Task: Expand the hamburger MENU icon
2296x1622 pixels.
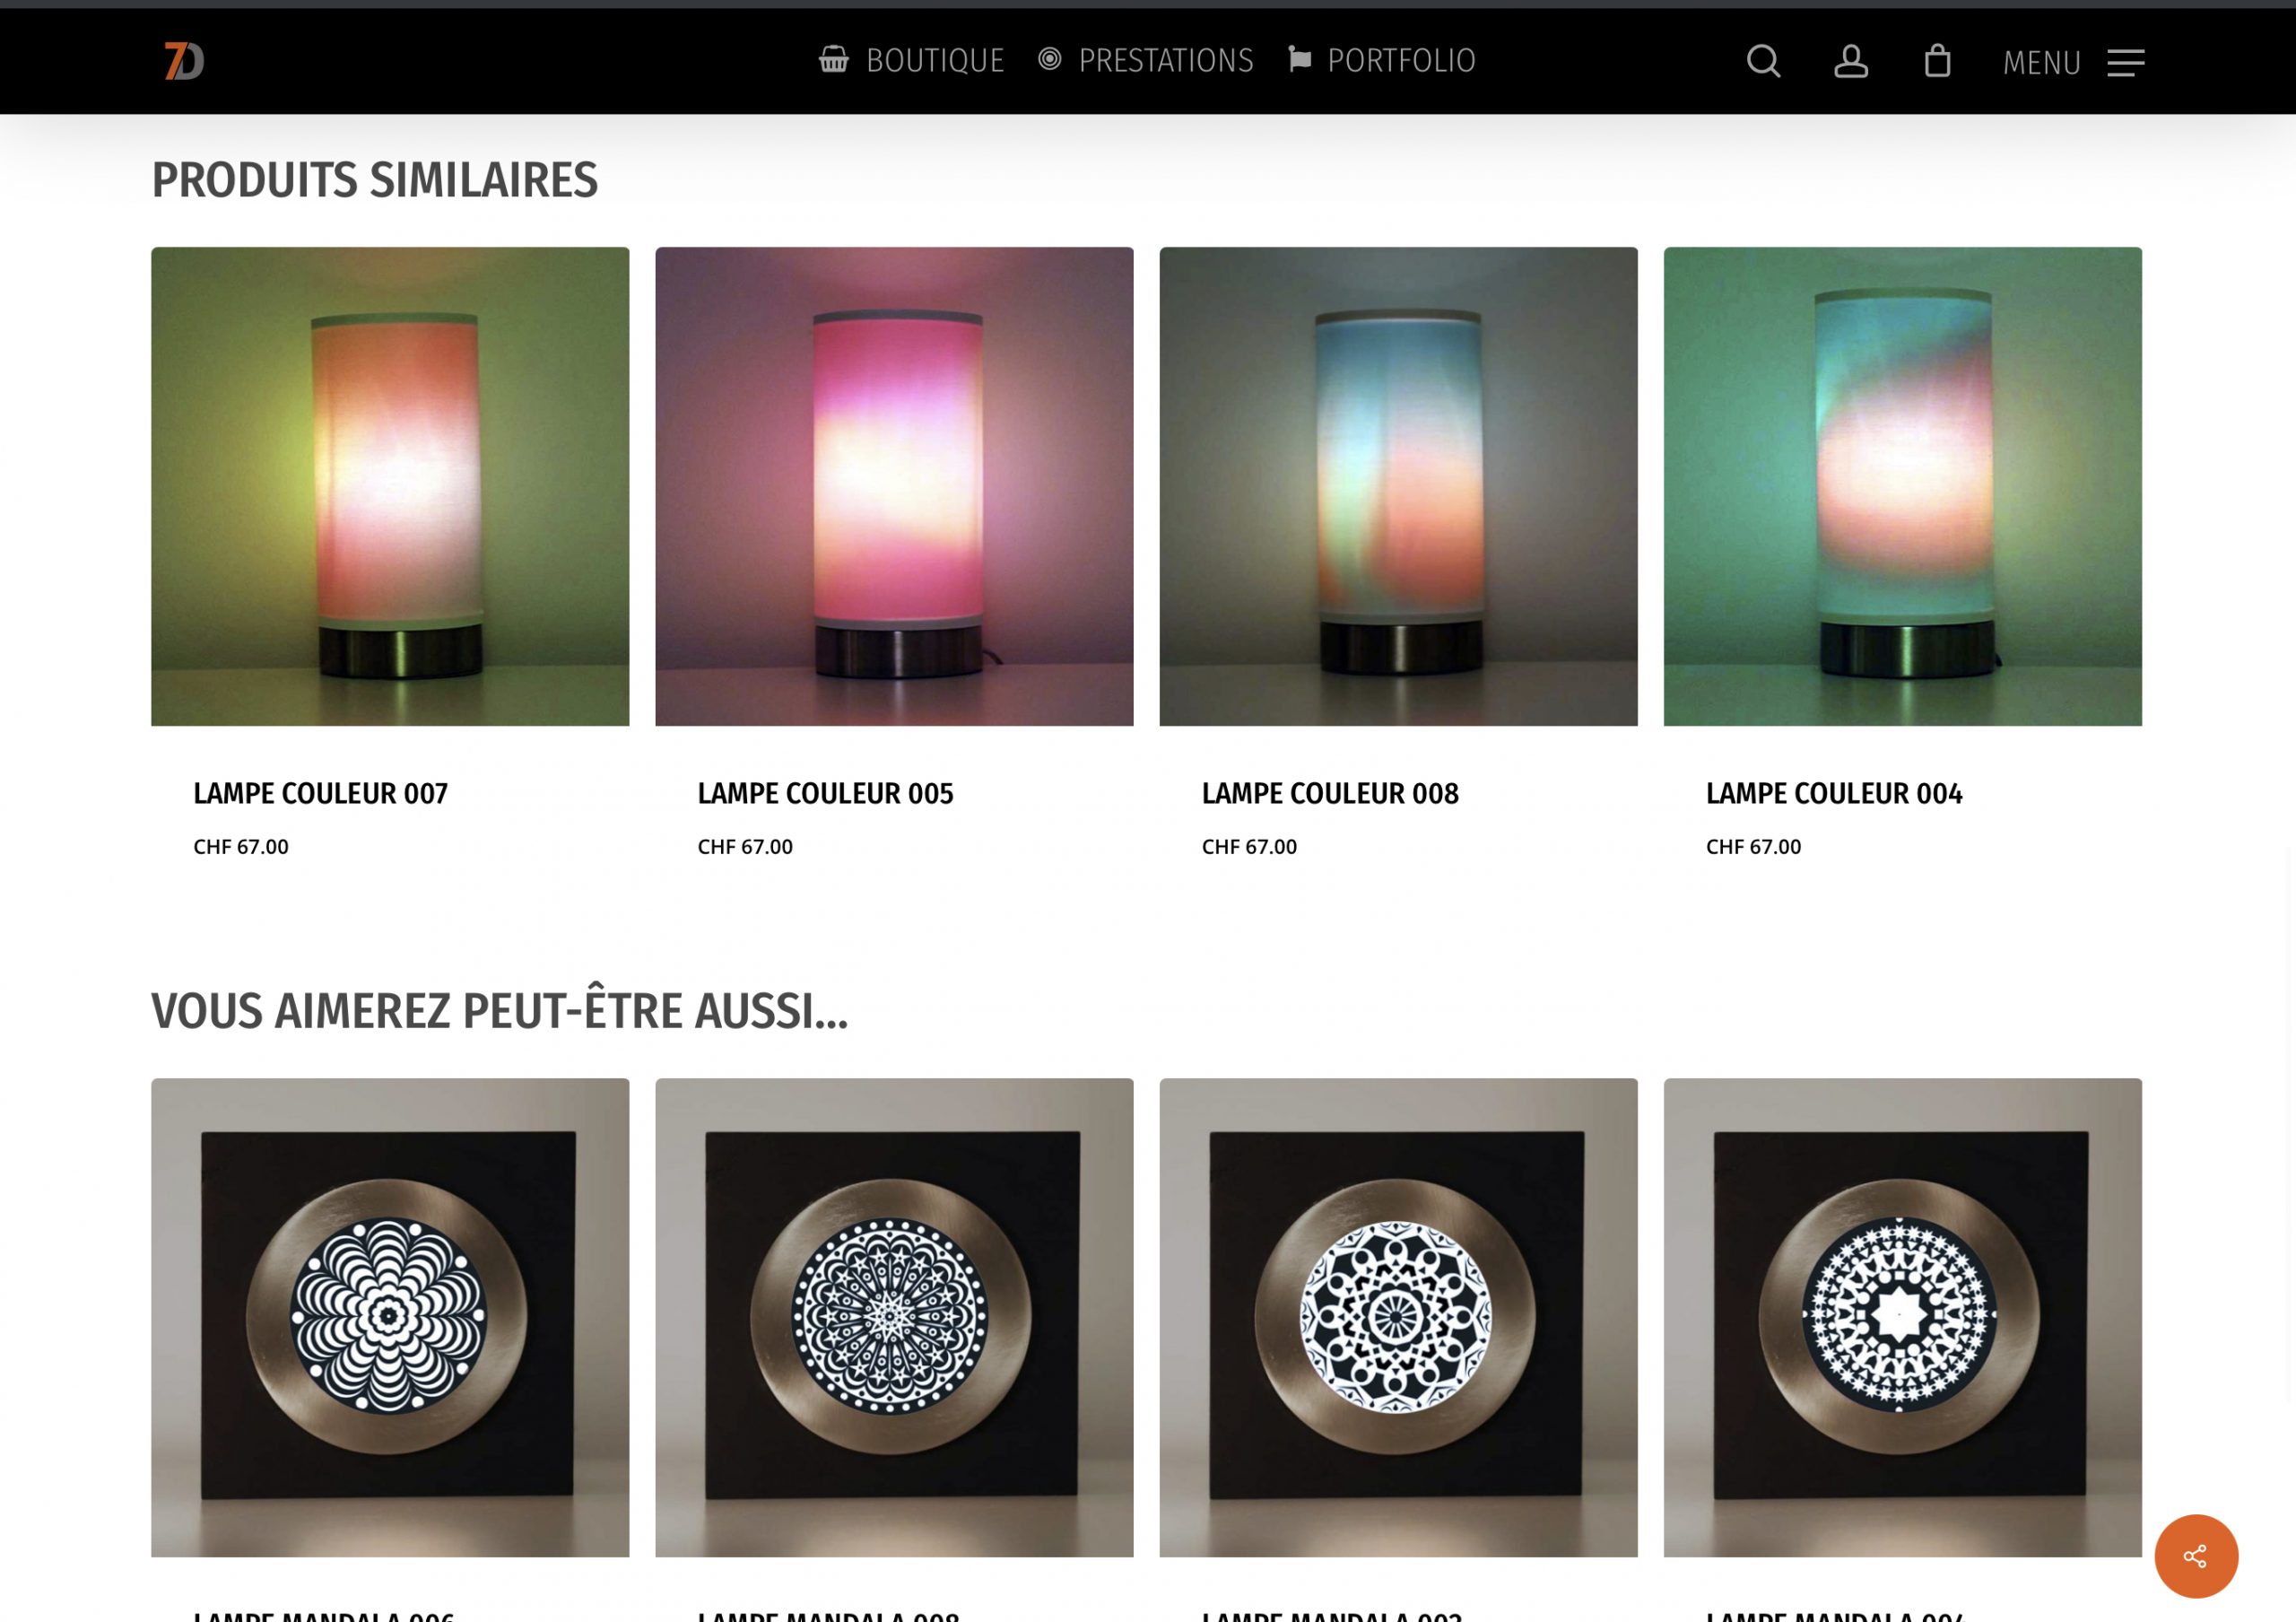Action: click(x=2126, y=63)
